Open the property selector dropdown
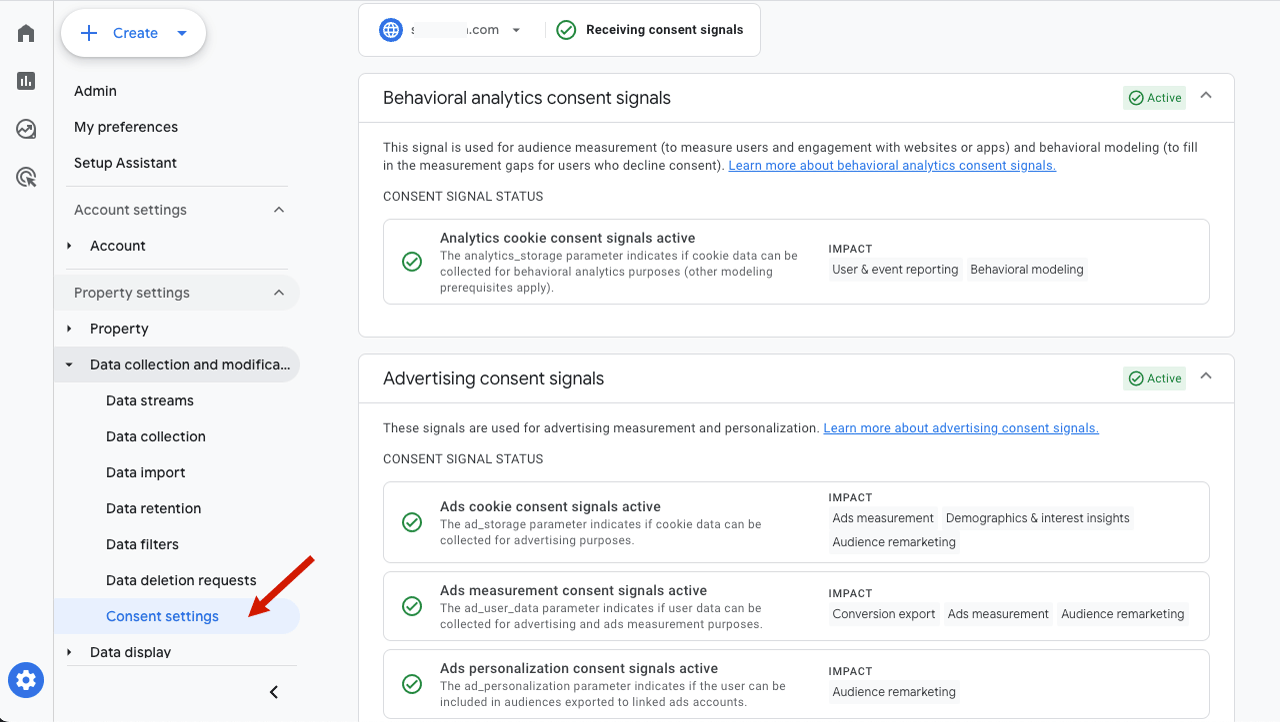The width and height of the screenshot is (1280, 722). [516, 30]
